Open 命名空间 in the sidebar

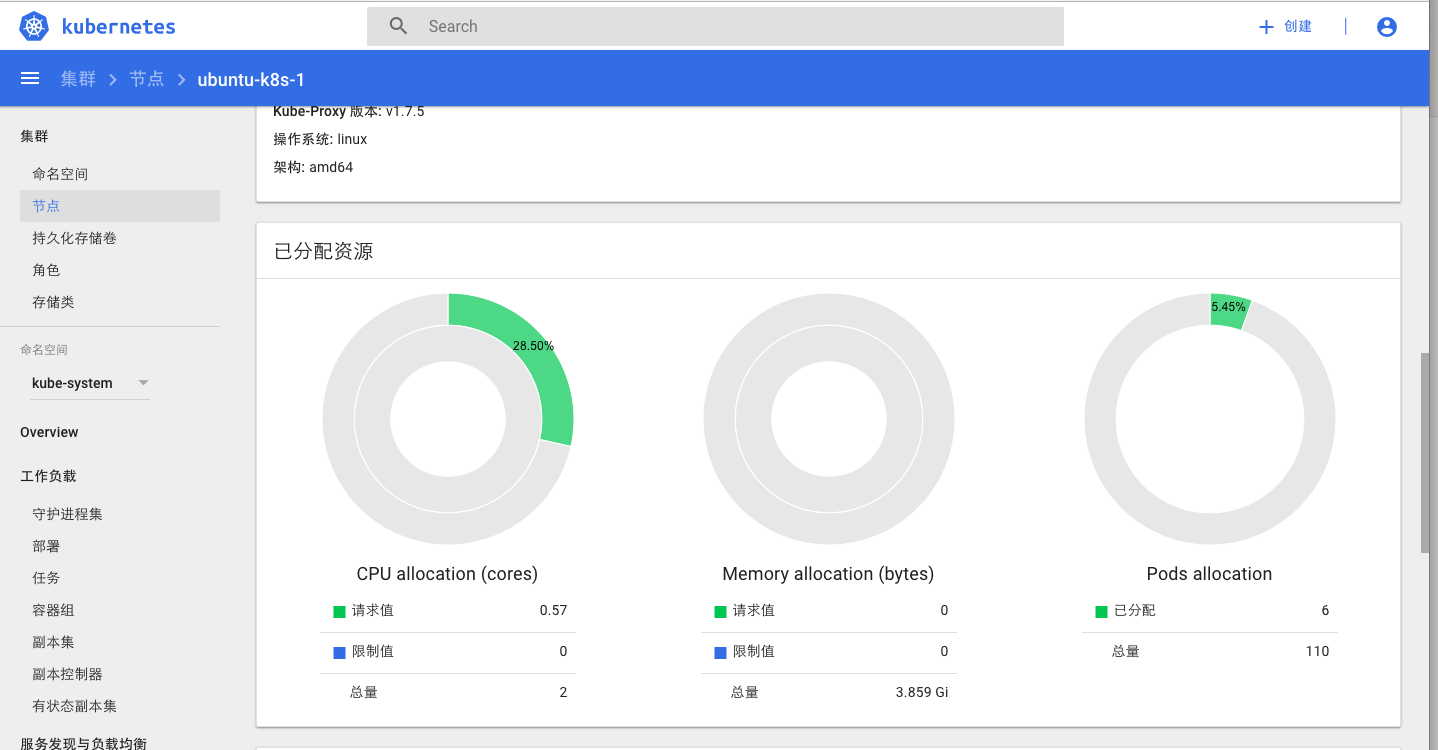60,174
